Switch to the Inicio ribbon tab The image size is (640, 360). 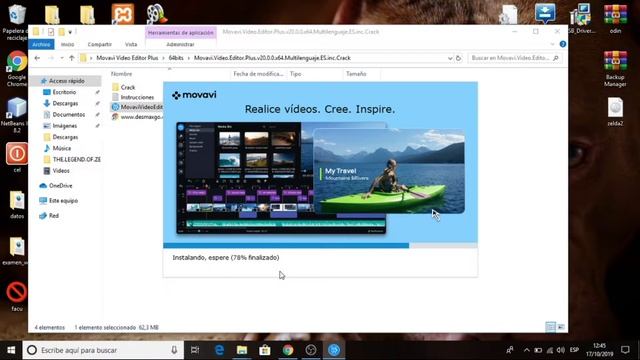[68, 44]
